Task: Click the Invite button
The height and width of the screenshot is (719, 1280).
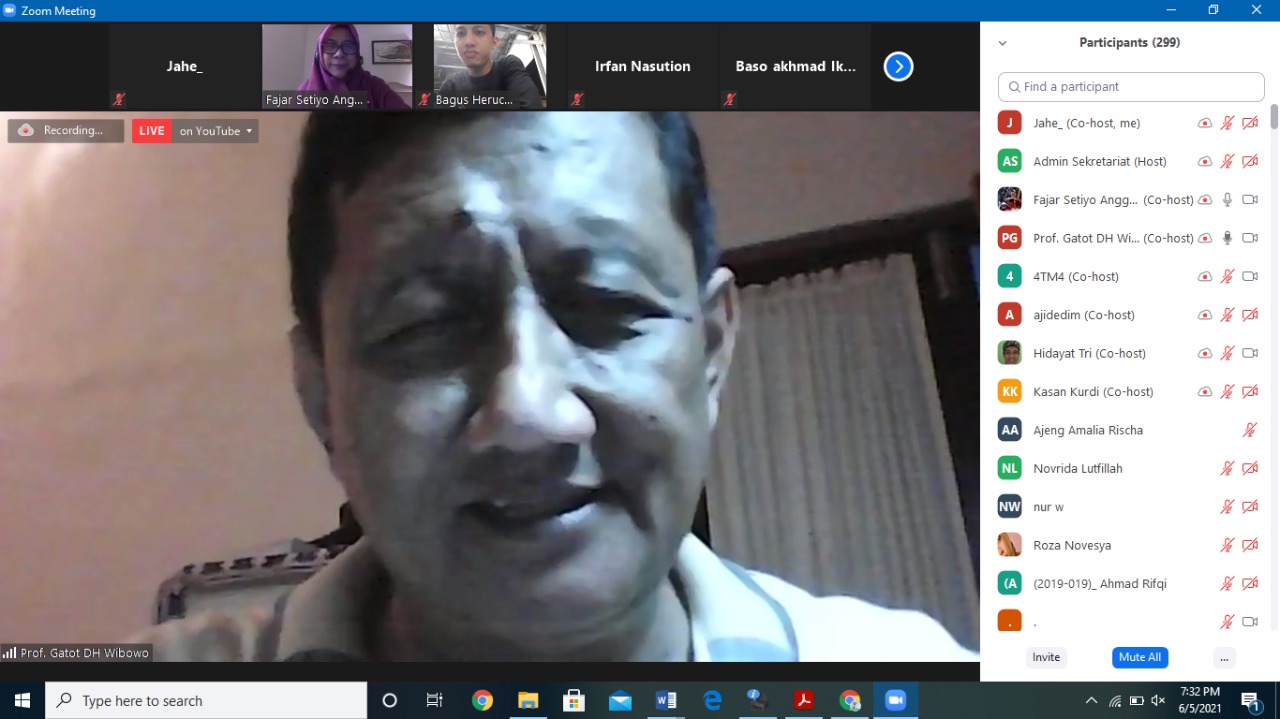Action: click(1046, 657)
